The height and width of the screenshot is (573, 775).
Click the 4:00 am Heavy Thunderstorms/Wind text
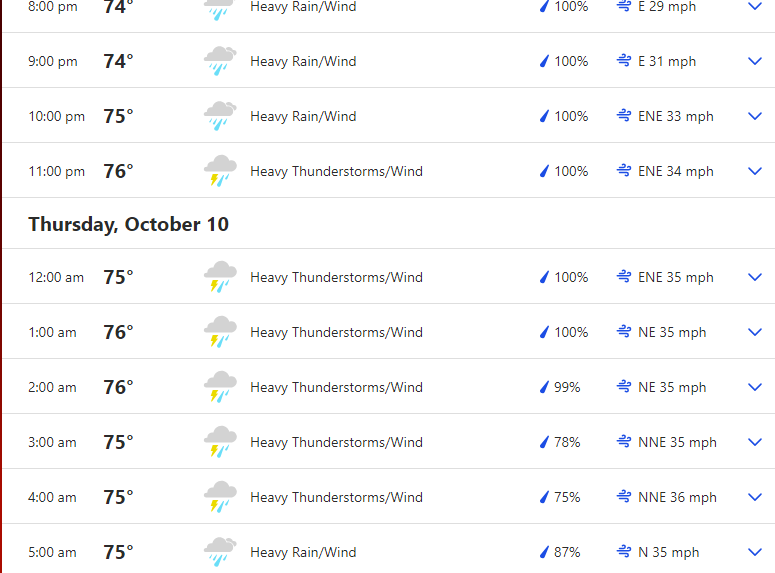tap(336, 497)
